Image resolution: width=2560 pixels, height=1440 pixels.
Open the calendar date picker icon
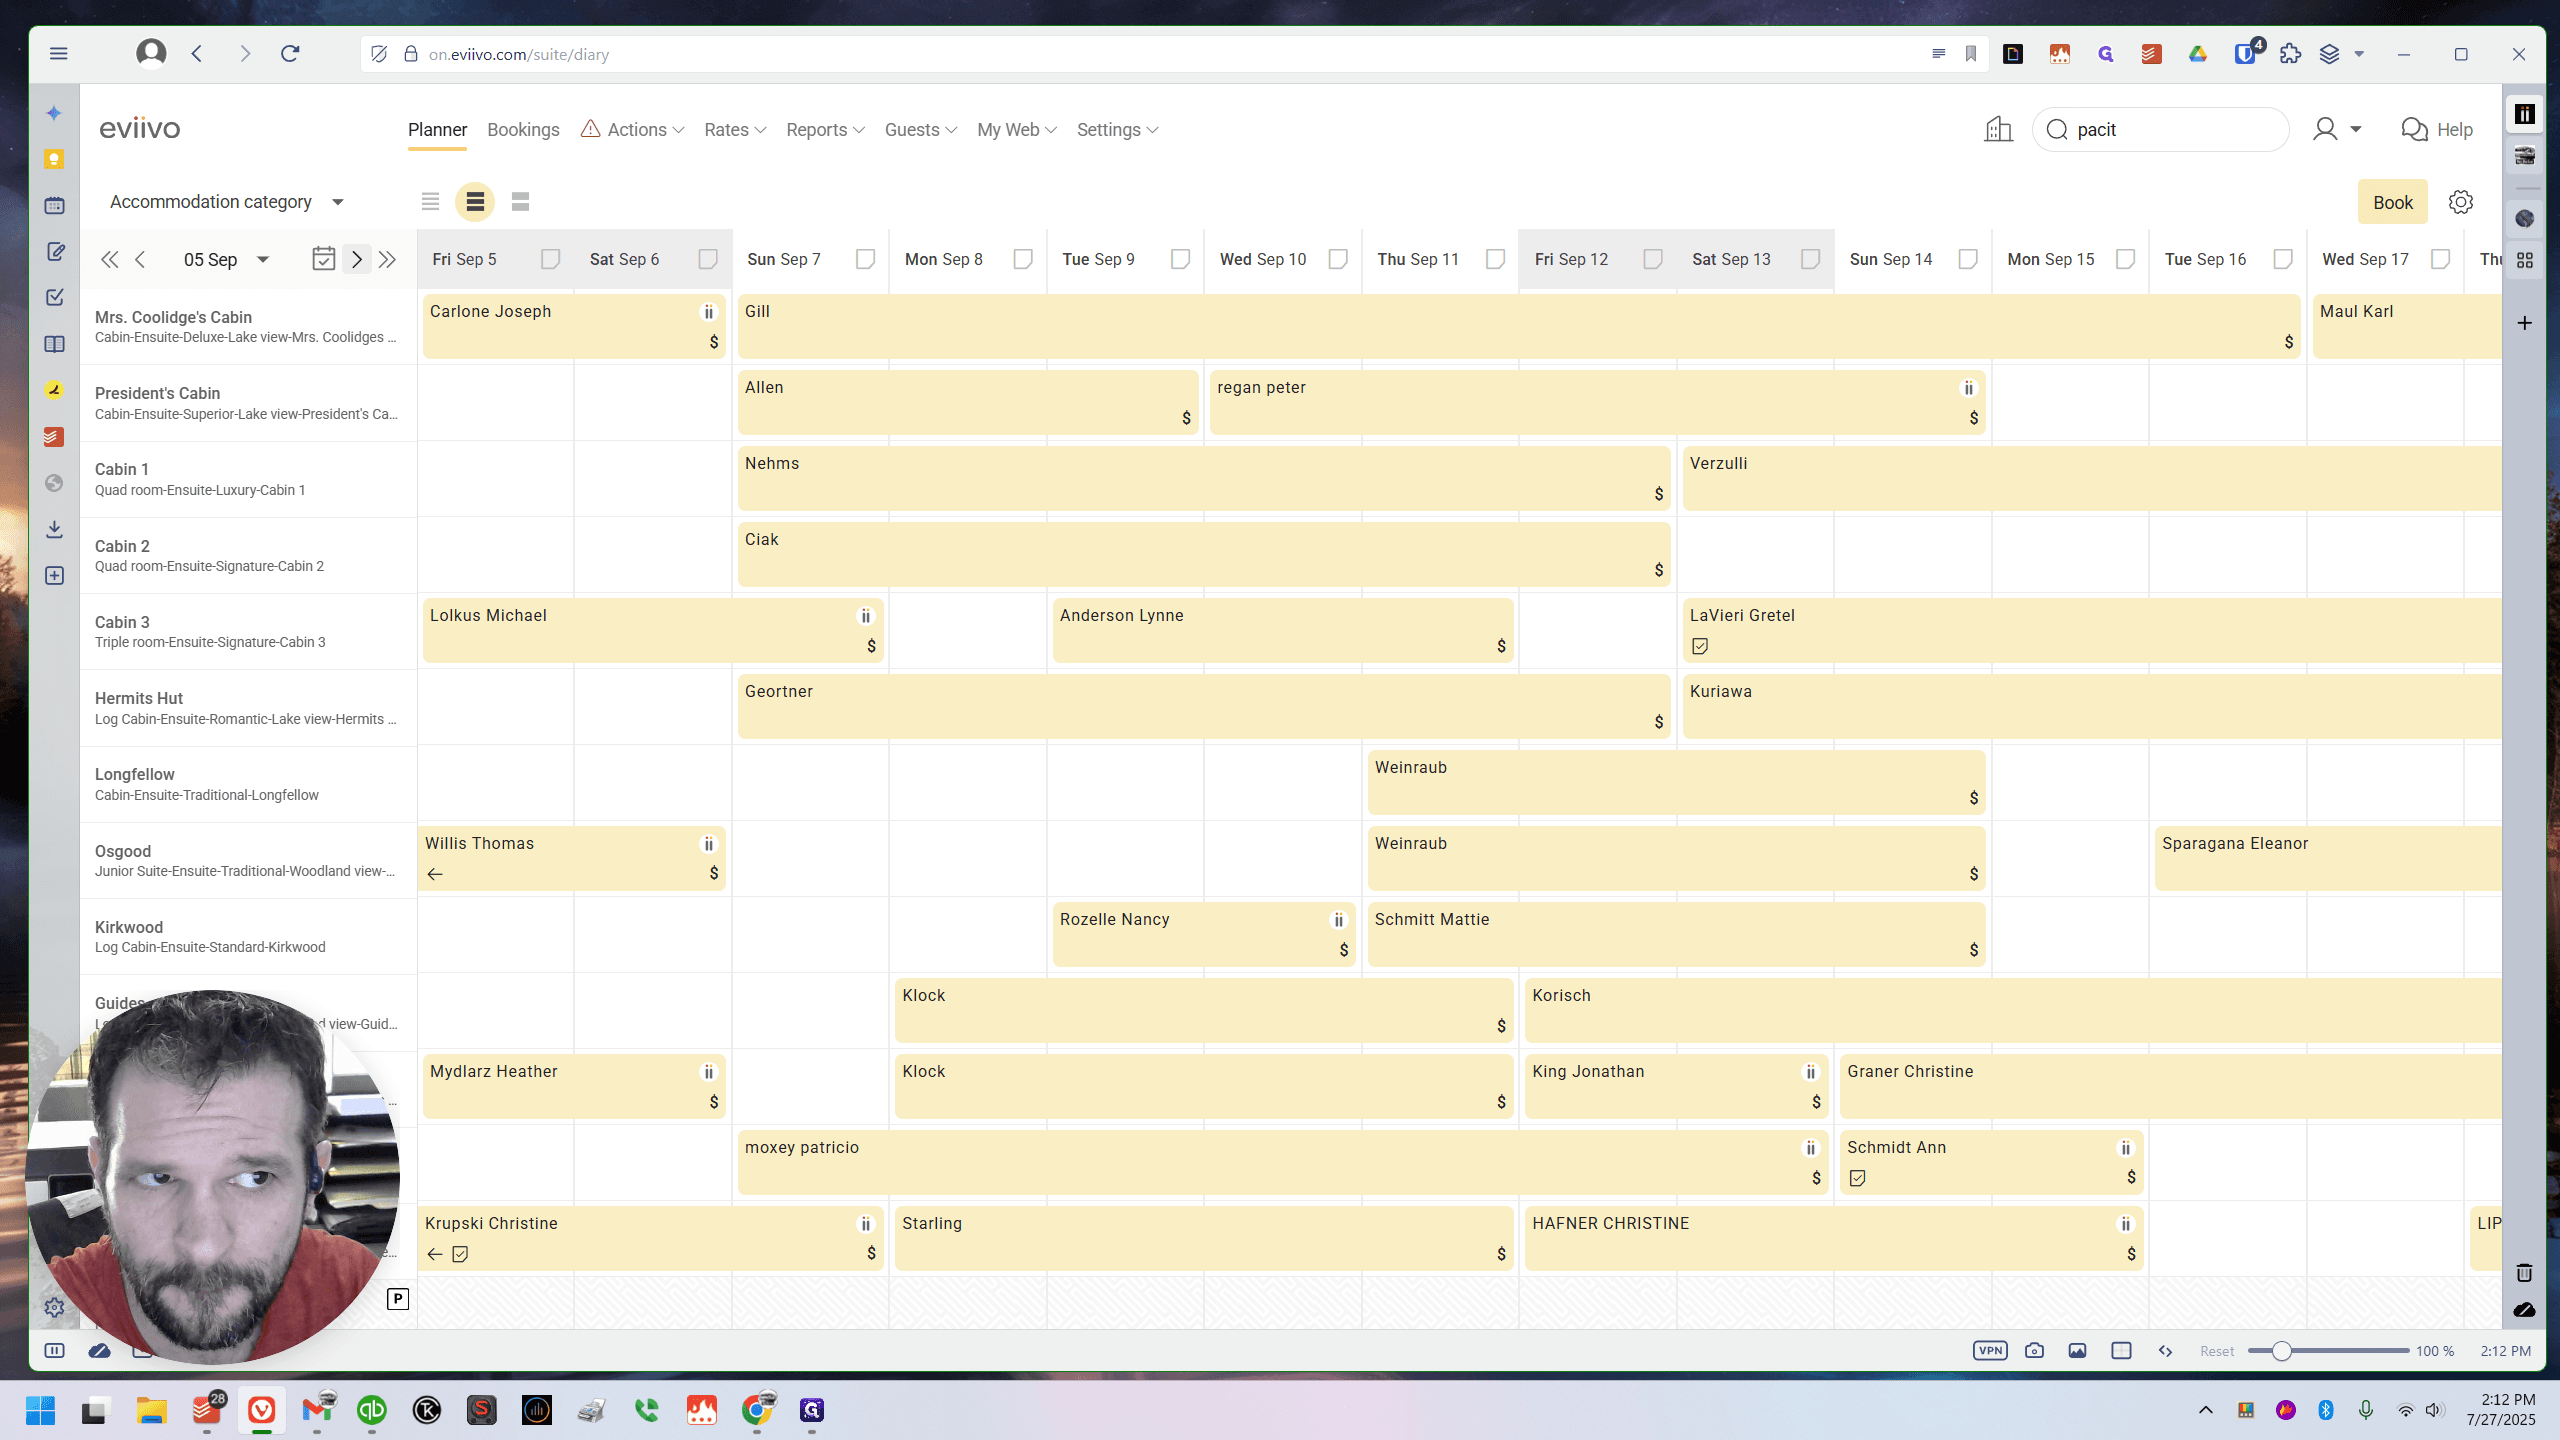coord(323,259)
